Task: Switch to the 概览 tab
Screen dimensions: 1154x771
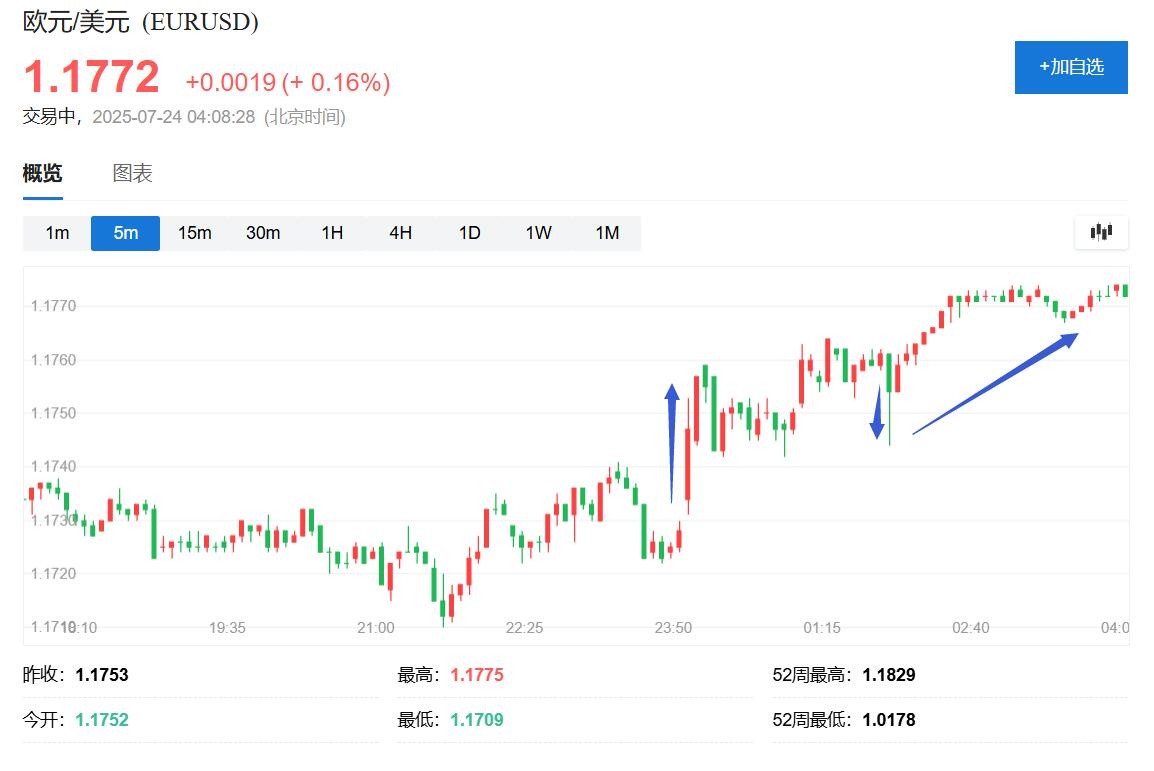Action: (43, 174)
